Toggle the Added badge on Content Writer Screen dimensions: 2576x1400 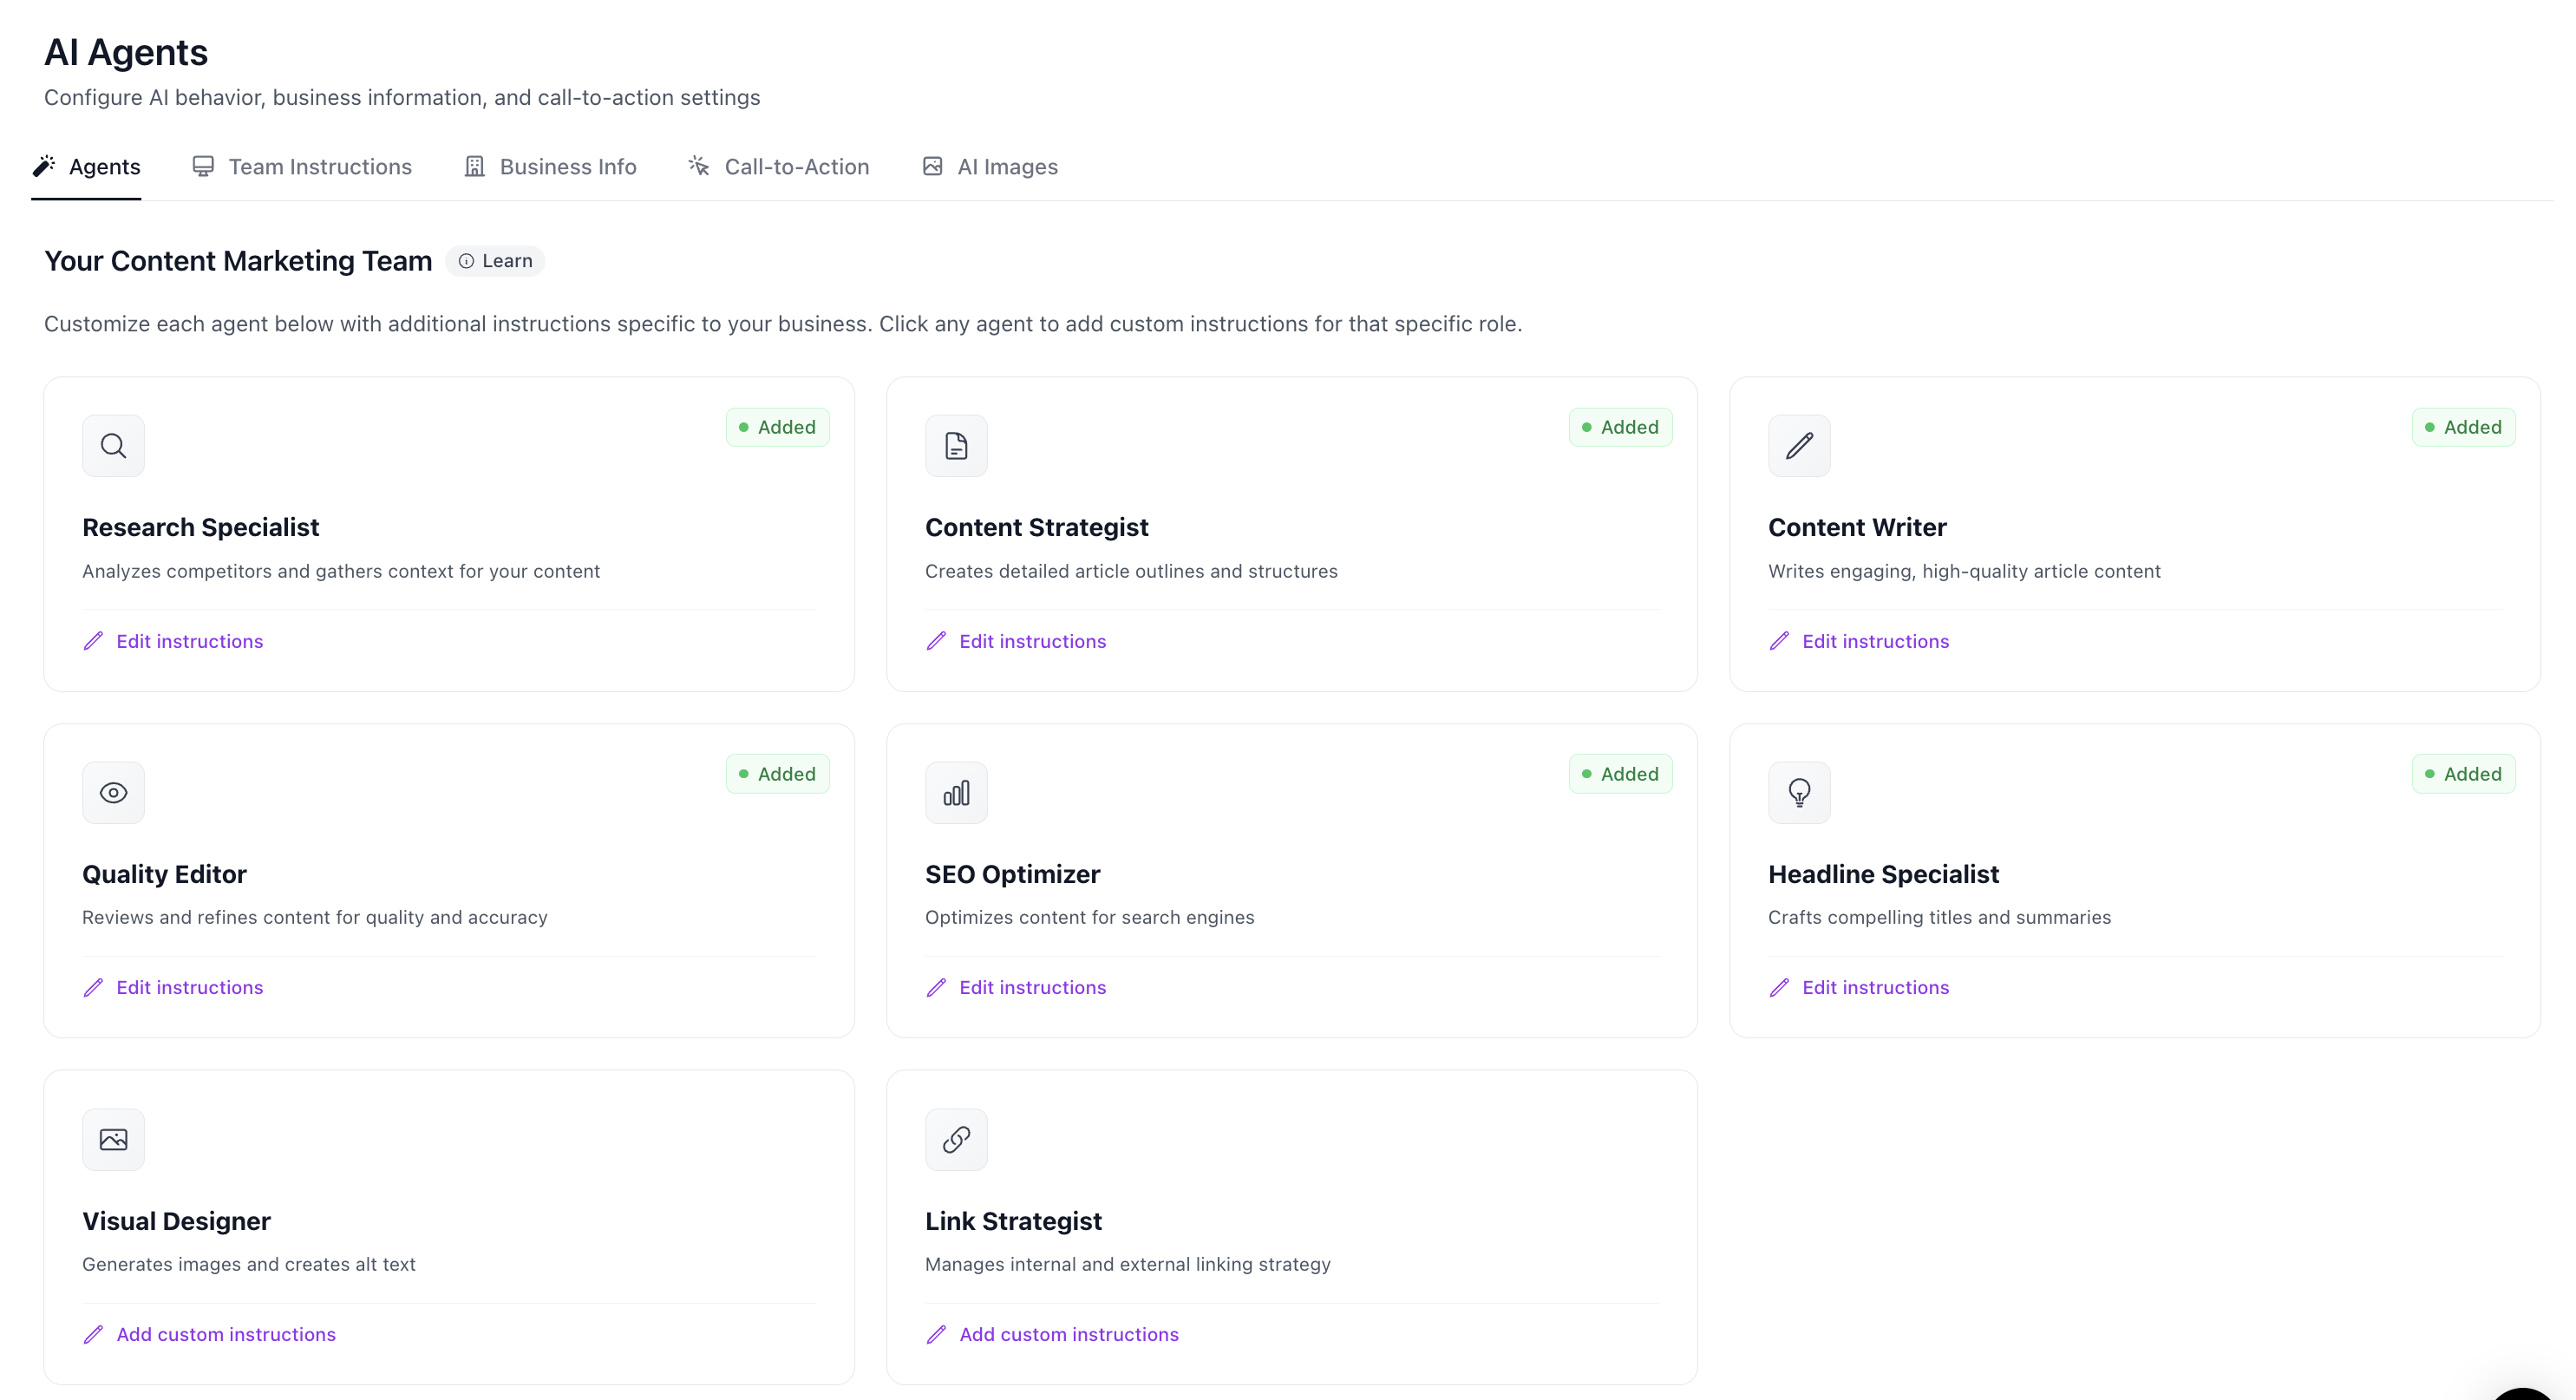point(2464,426)
